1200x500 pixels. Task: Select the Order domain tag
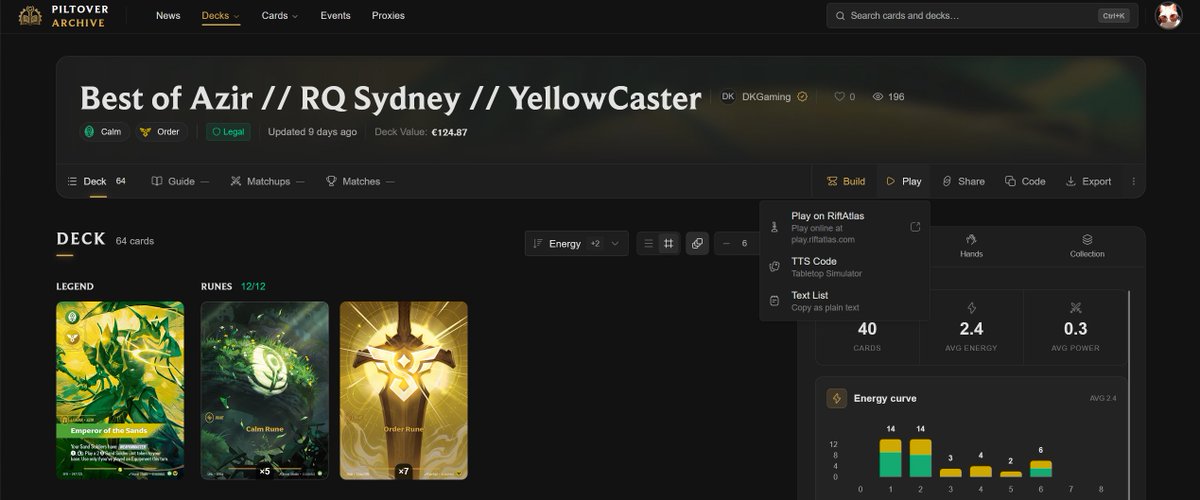click(160, 132)
